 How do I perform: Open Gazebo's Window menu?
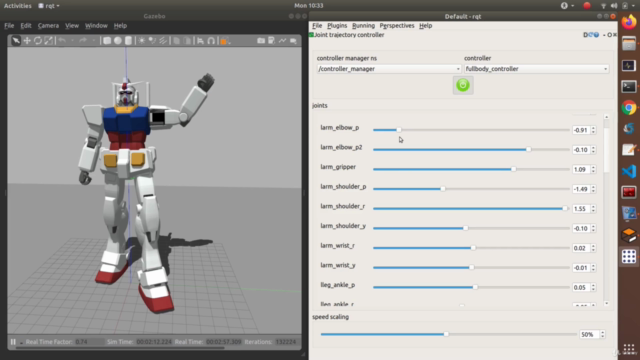[96, 26]
